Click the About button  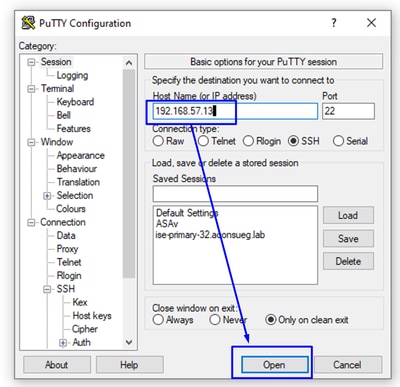tap(57, 365)
